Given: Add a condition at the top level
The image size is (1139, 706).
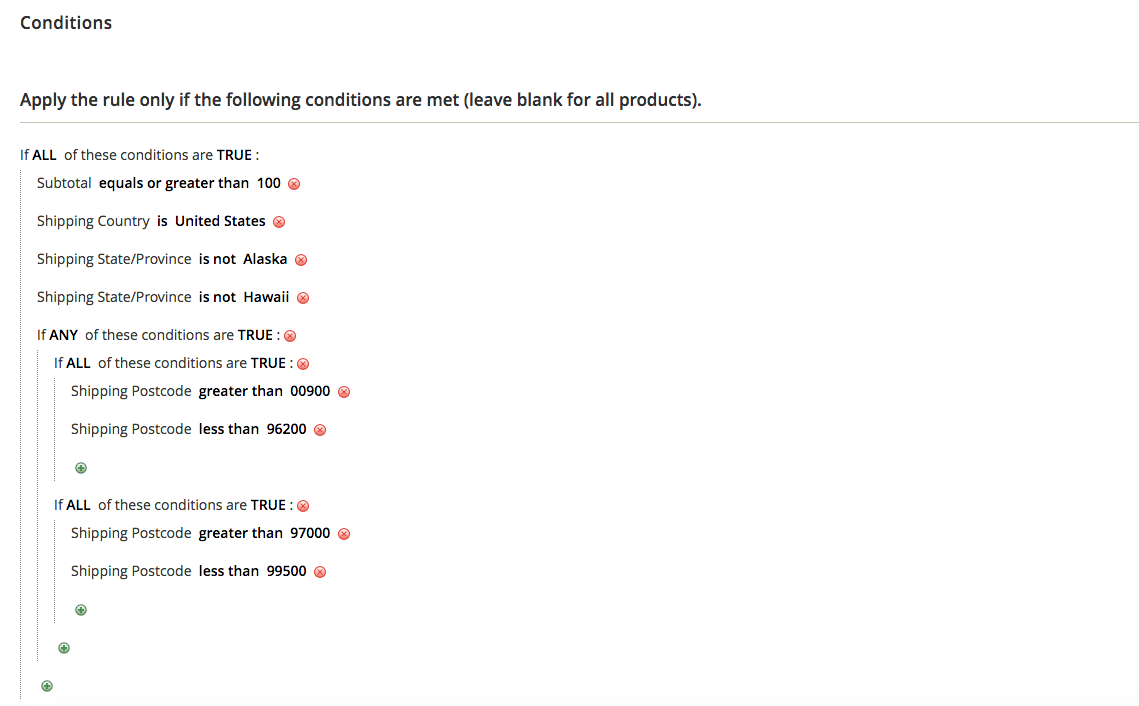Looking at the screenshot, I should (x=47, y=685).
